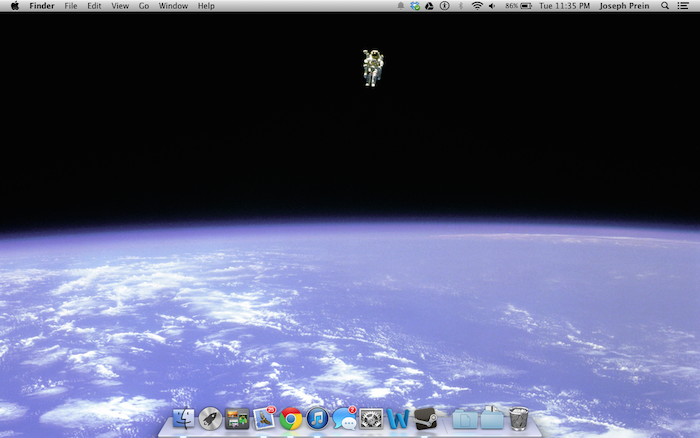The width and height of the screenshot is (700, 438).
Task: Open the Documents folder stack in Dock
Action: coord(465,420)
